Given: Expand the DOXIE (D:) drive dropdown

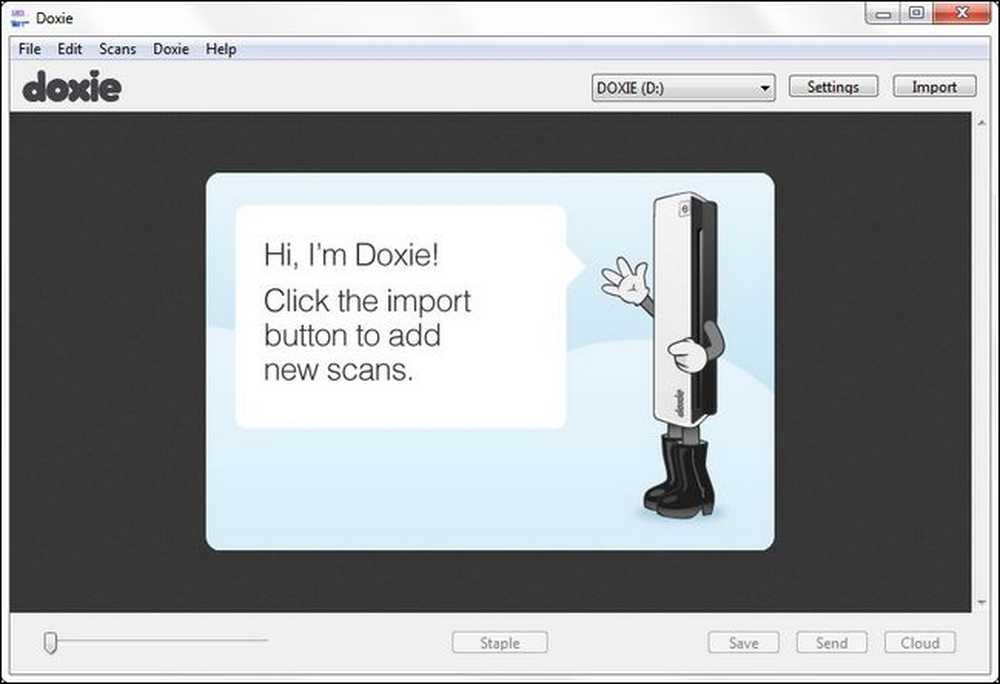Looking at the screenshot, I should [x=683, y=88].
